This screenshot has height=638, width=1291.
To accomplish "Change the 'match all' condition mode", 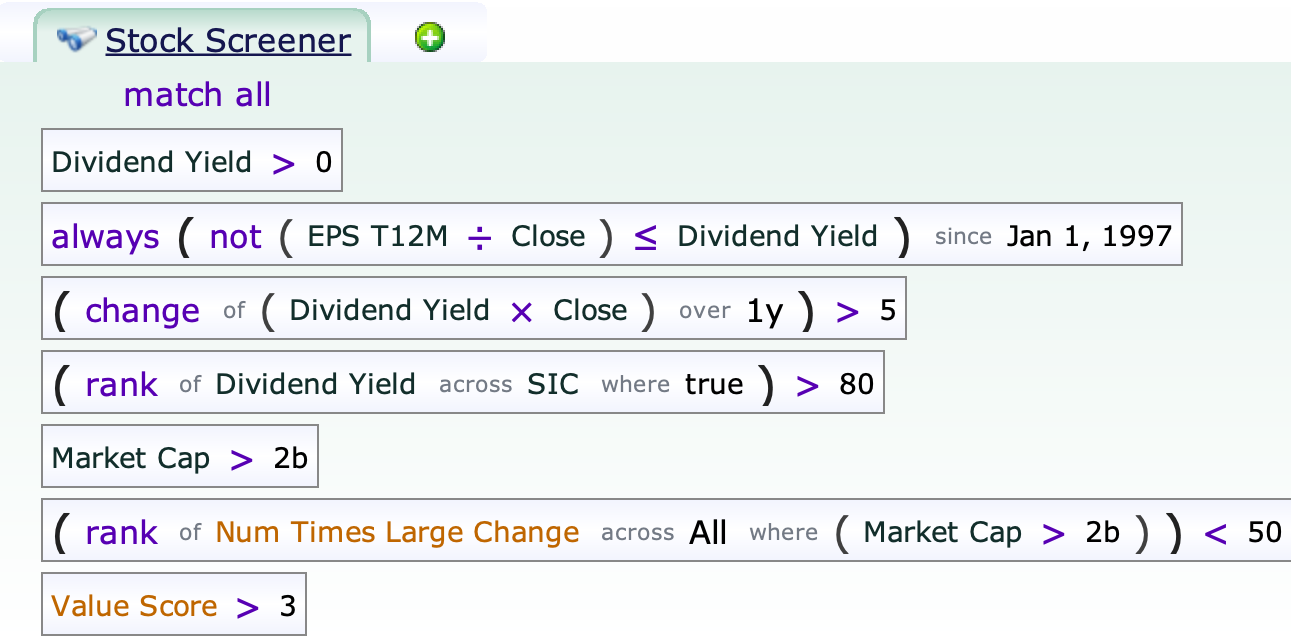I will pos(197,95).
